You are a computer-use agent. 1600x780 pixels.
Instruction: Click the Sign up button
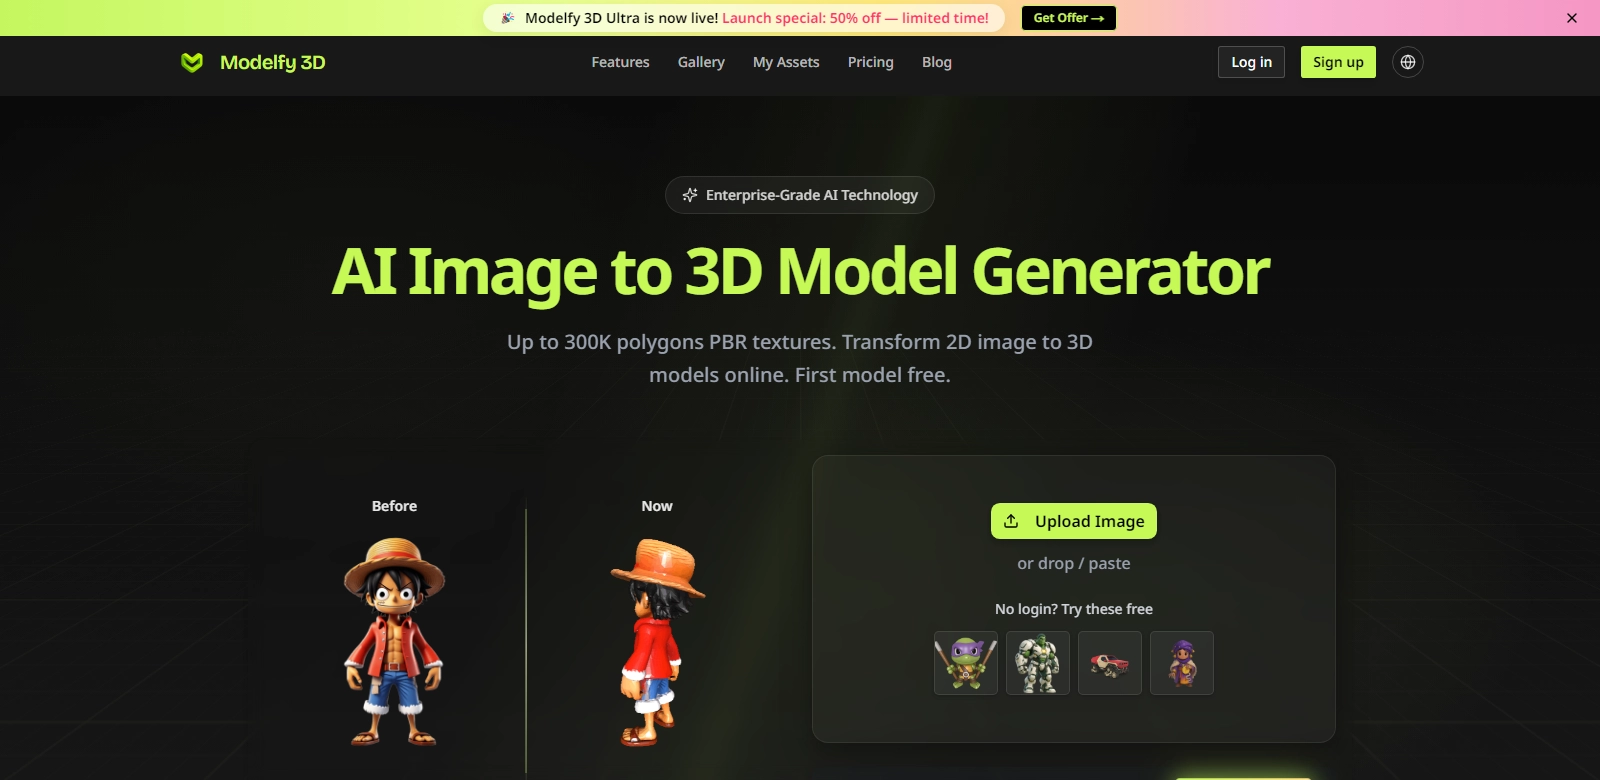(x=1338, y=62)
